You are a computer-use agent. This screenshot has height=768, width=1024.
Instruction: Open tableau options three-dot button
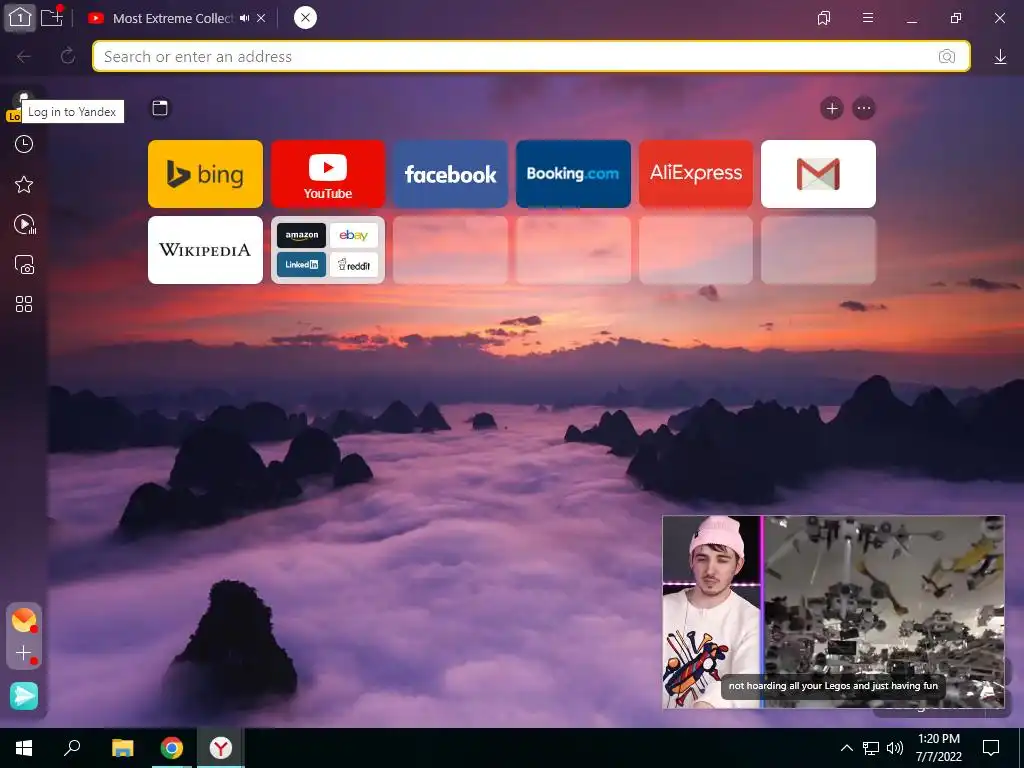pos(864,108)
